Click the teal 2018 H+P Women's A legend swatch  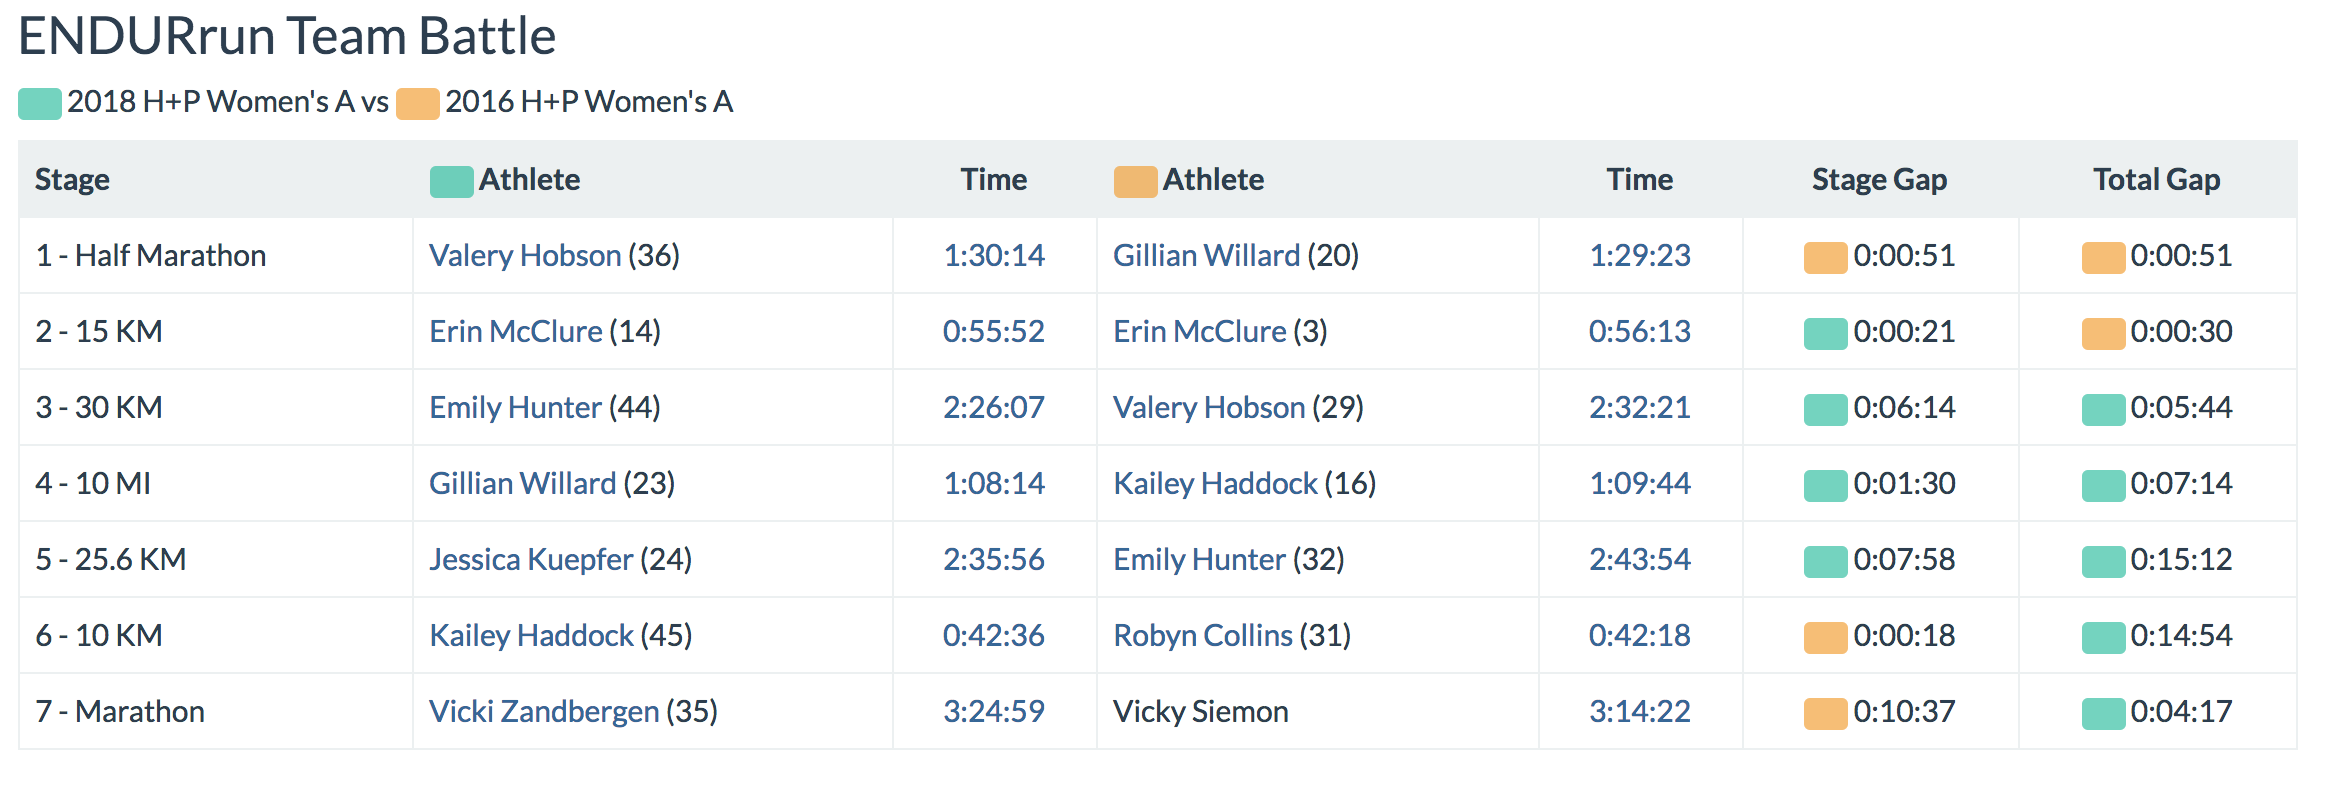tap(40, 104)
